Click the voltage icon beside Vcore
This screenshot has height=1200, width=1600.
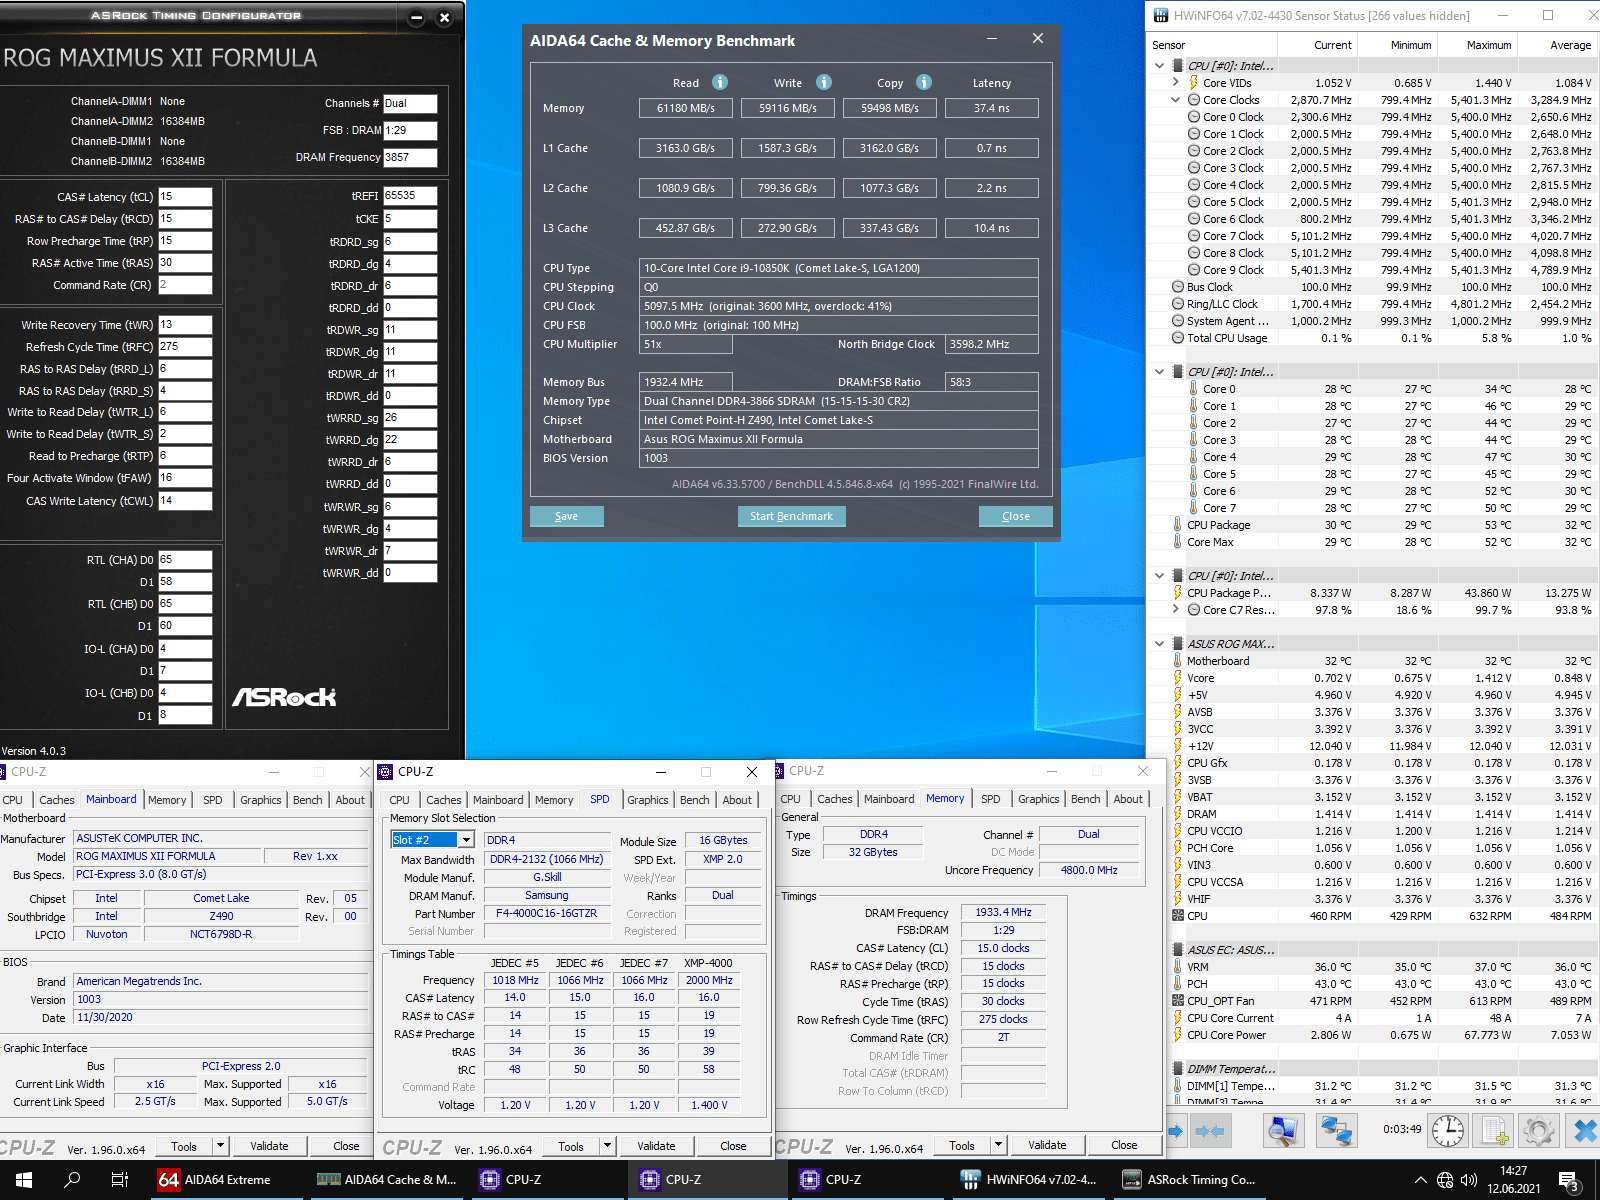(1178, 678)
